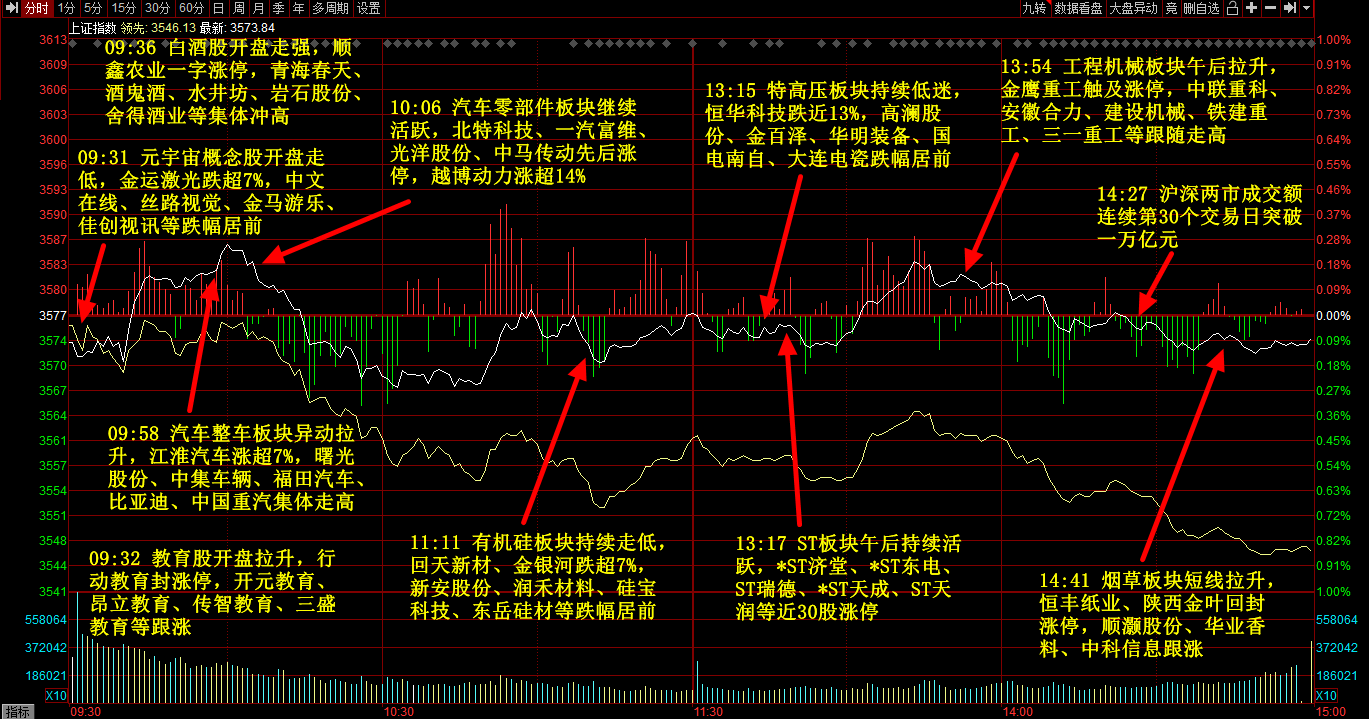Click the 设置 settings button

pos(368,8)
